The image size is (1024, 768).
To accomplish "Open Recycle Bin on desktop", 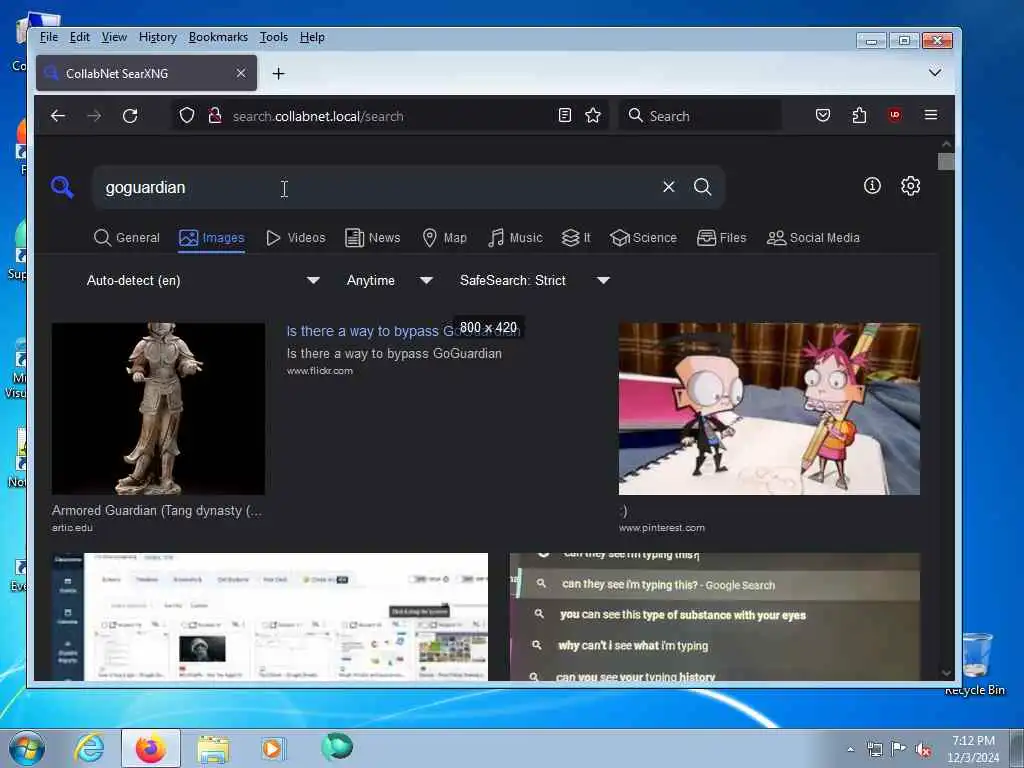I will [x=975, y=663].
